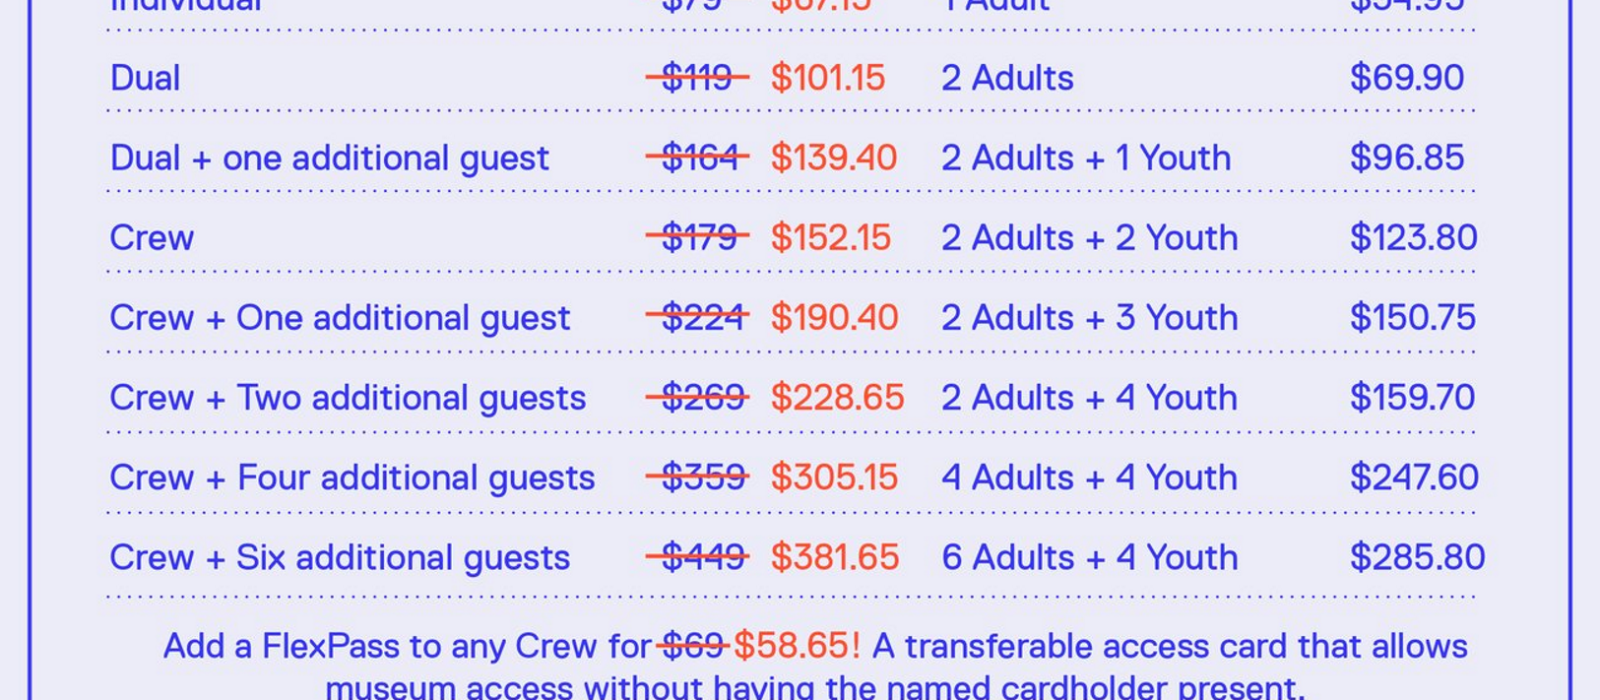The height and width of the screenshot is (700, 1600).
Task: Click the $152.15 Crew sale price
Action: (830, 238)
